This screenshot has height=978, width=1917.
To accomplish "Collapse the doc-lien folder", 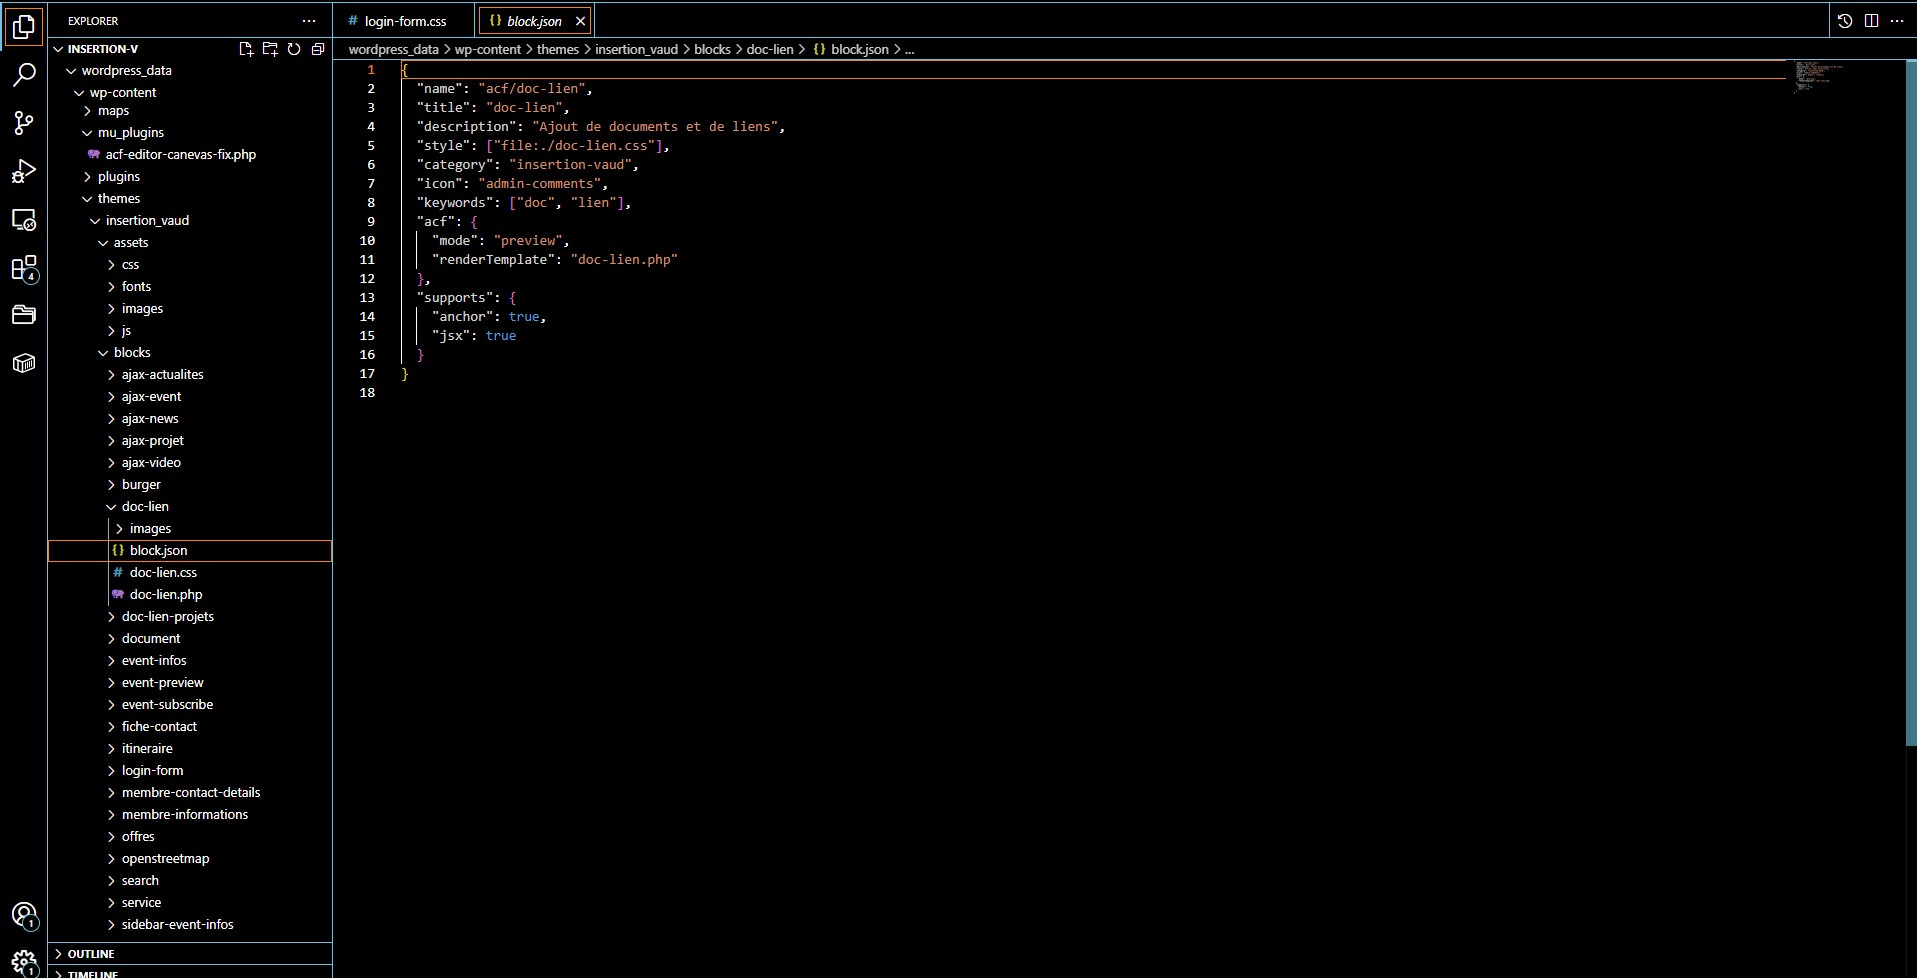I will pyautogui.click(x=145, y=507).
